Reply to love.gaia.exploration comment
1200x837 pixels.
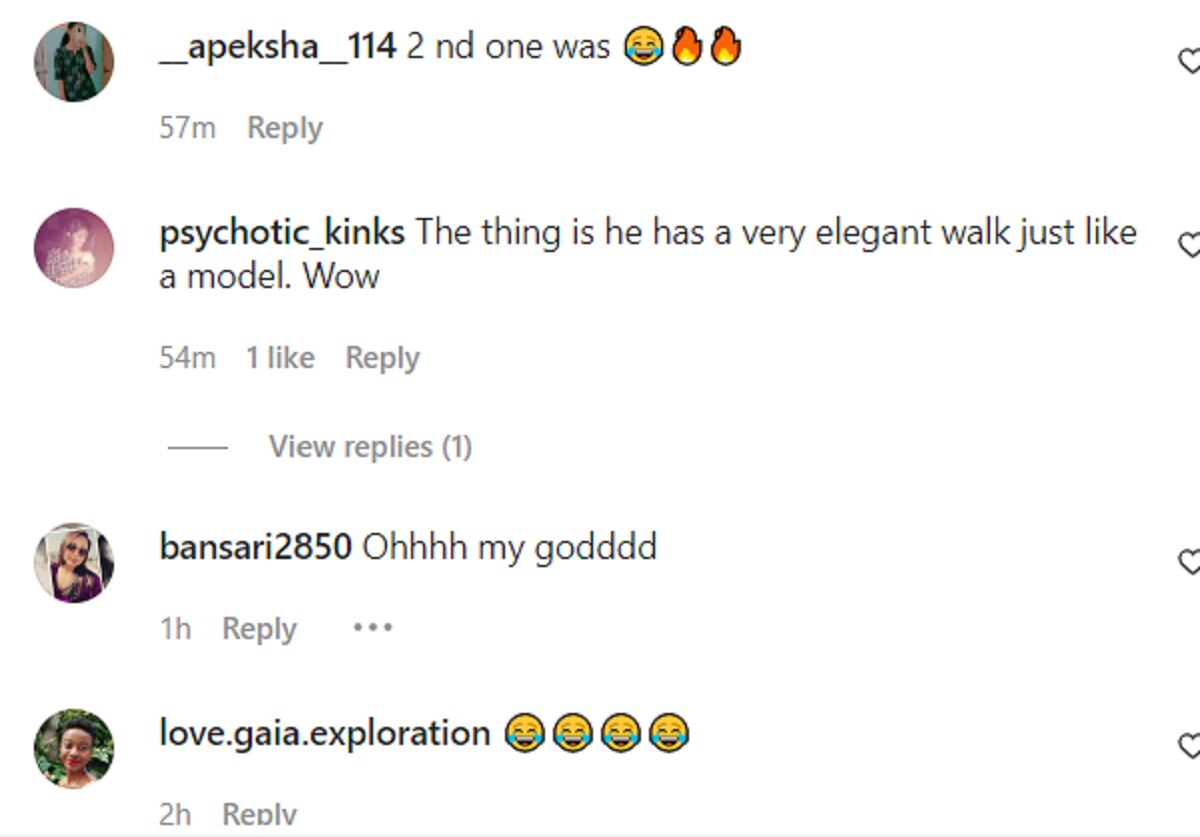pos(259,815)
